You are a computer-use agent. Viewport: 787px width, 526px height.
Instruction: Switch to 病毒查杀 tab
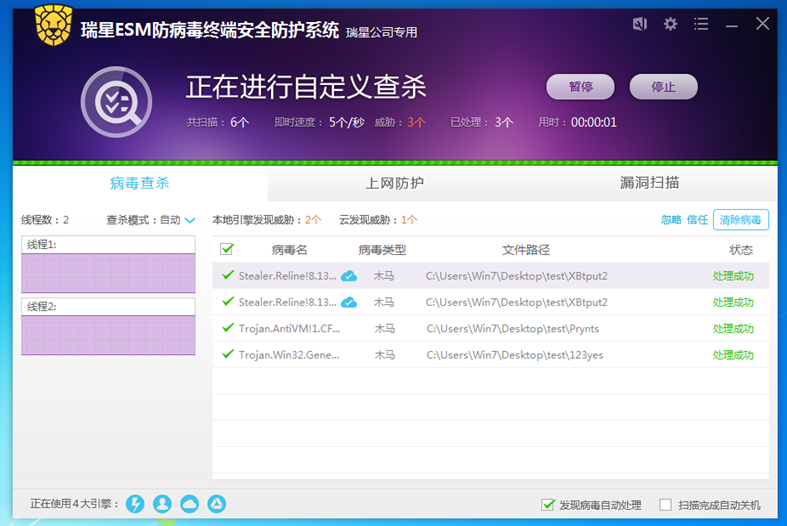[x=140, y=183]
